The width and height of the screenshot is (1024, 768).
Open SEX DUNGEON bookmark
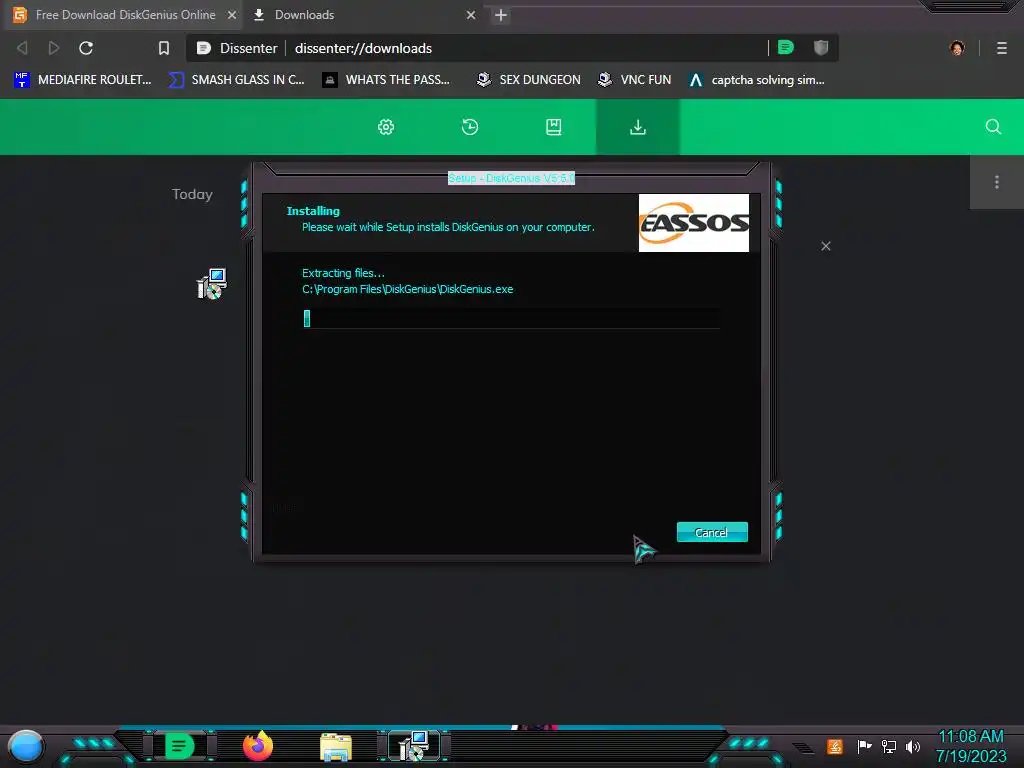528,80
